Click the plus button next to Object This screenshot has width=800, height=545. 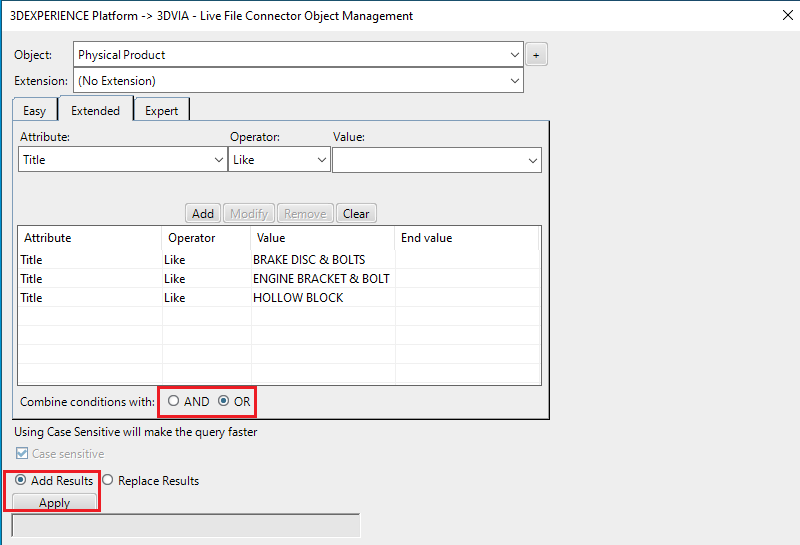[x=536, y=55]
